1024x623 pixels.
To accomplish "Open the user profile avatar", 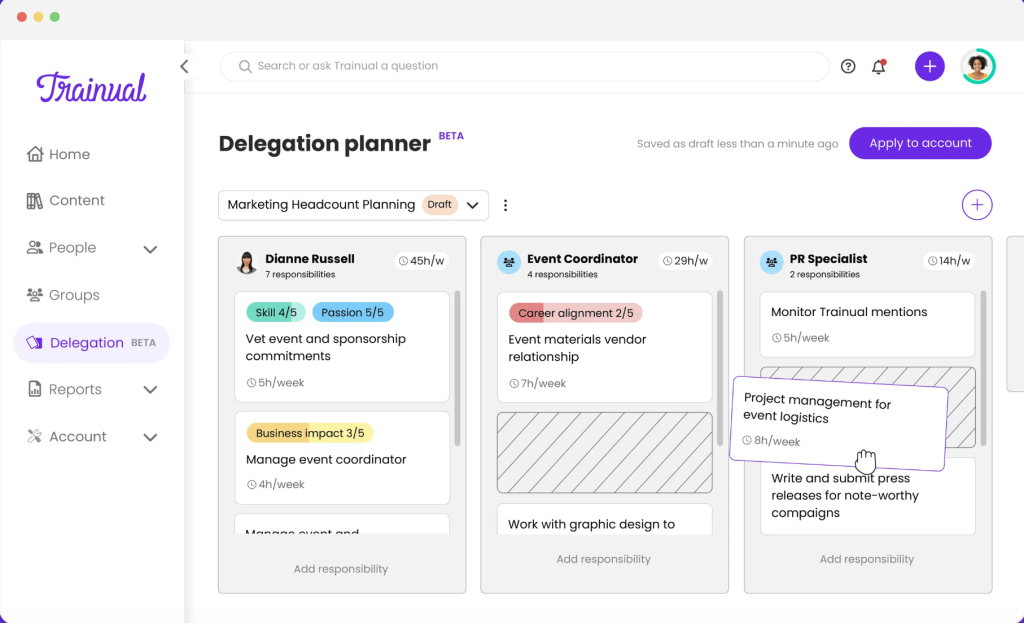I will click(977, 67).
